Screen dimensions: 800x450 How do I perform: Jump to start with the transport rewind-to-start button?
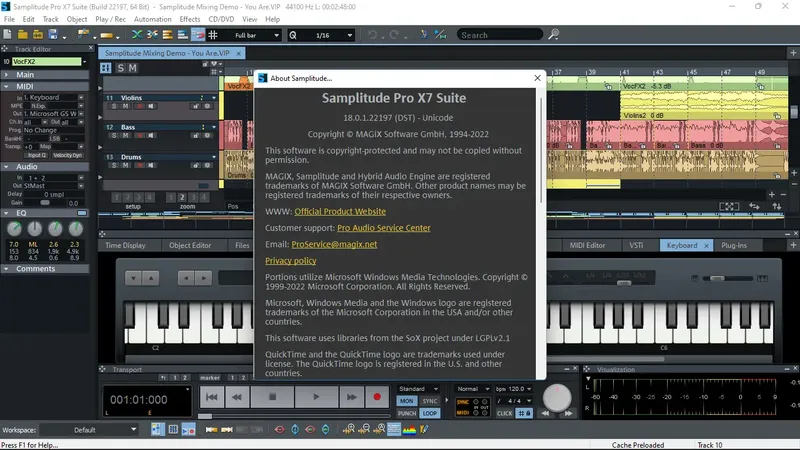point(212,396)
